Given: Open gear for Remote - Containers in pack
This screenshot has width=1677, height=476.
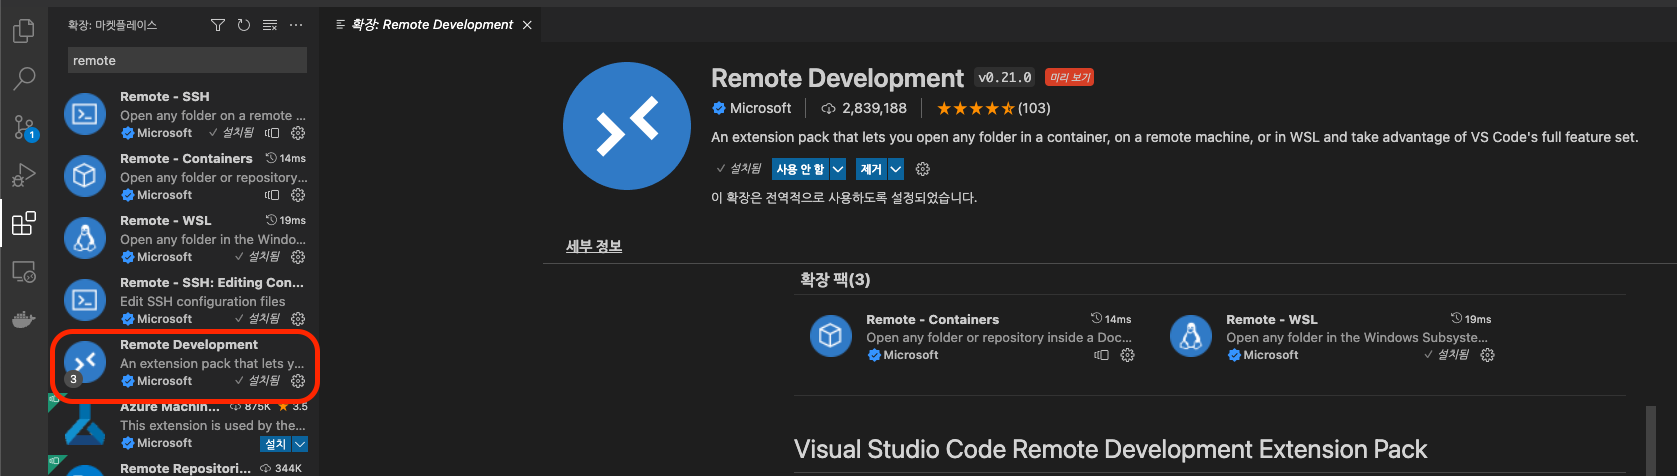Looking at the screenshot, I should pyautogui.click(x=1127, y=355).
